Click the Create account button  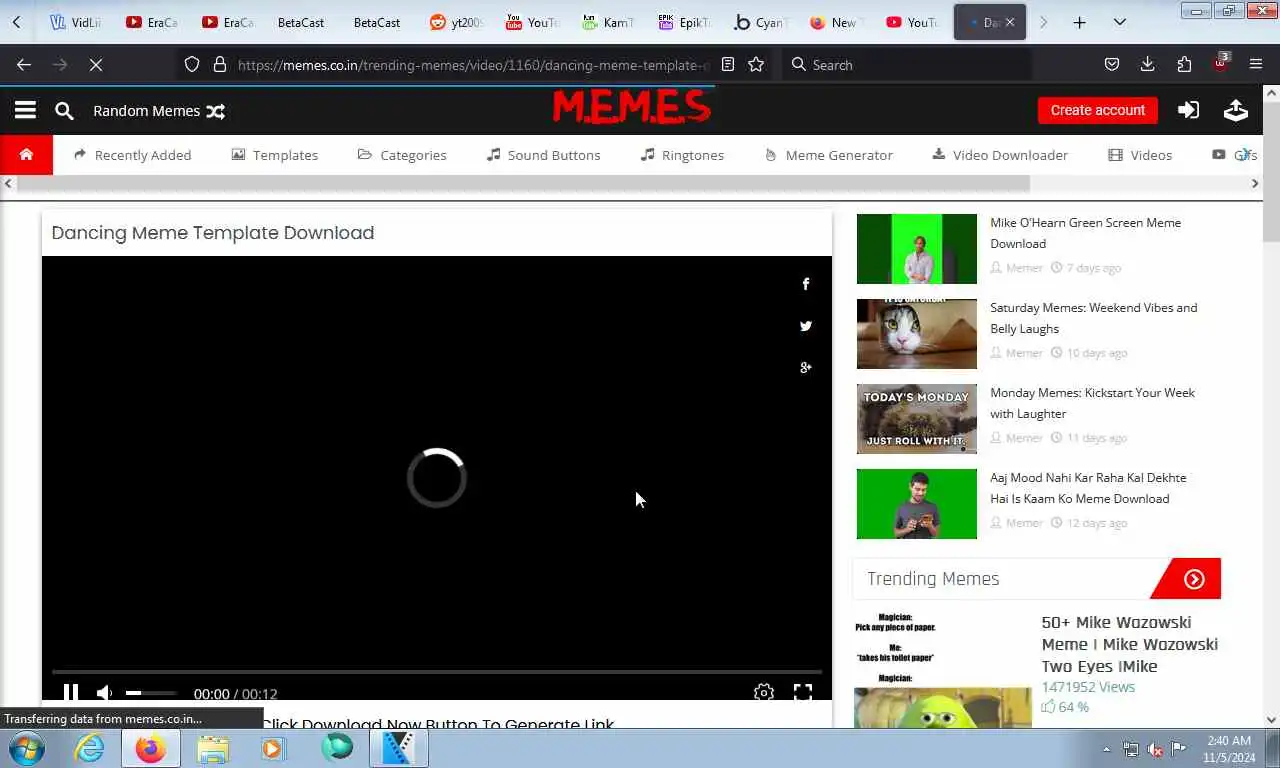[x=1097, y=110]
